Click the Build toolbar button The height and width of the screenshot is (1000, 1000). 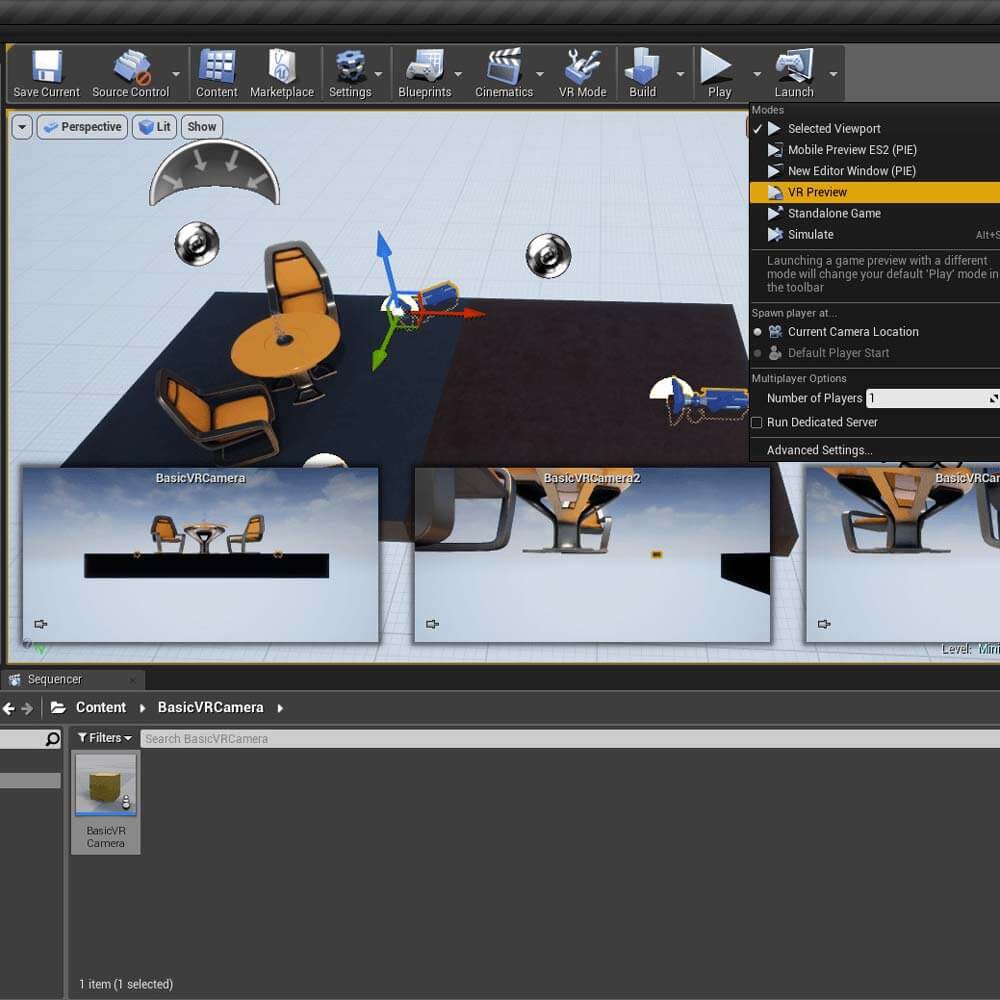(642, 73)
